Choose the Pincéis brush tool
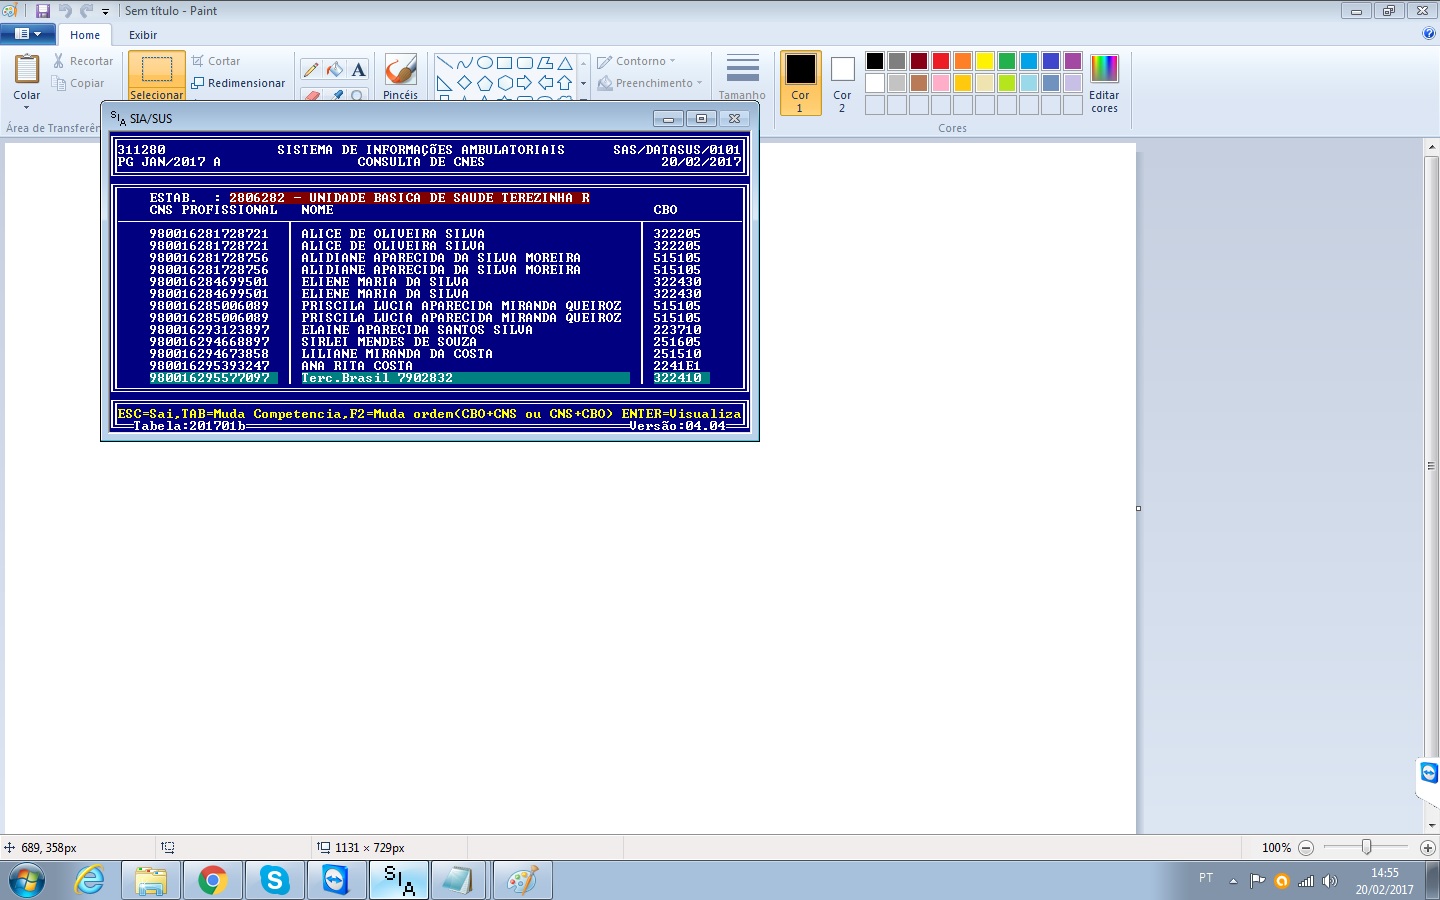Screen dimensions: 1440x900 point(400,76)
